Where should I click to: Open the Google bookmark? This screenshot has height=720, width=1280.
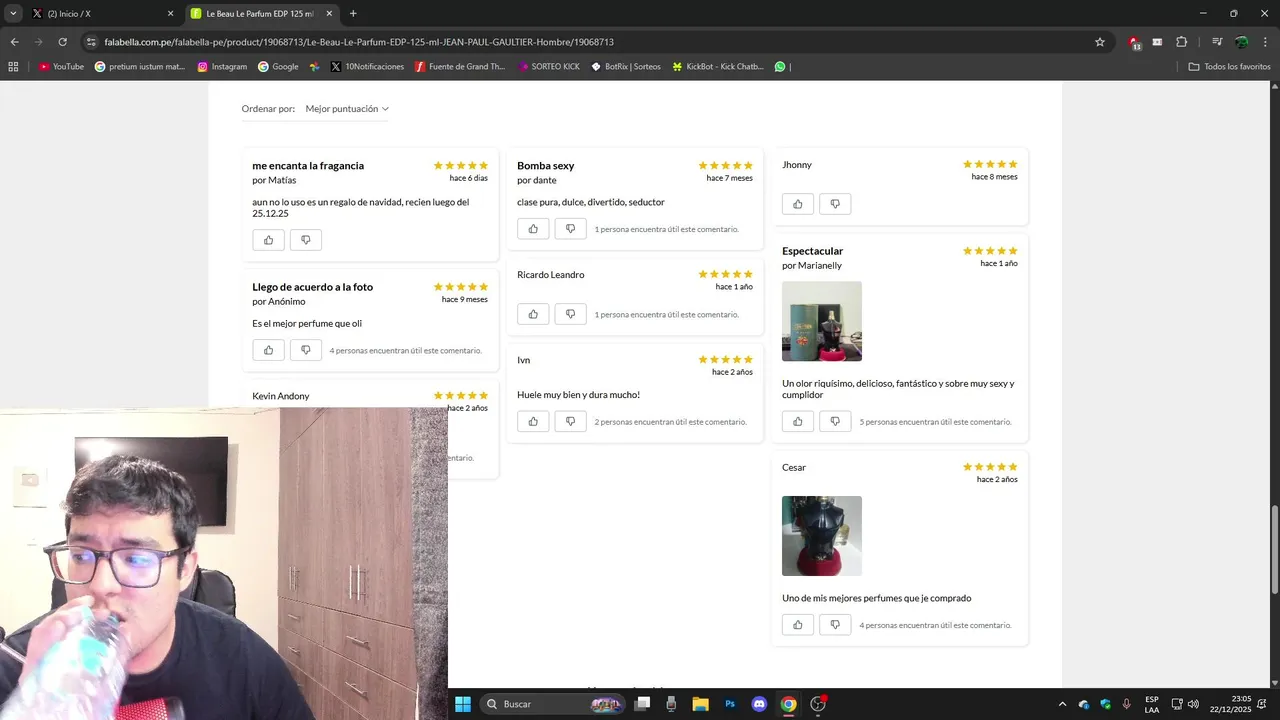pos(278,67)
